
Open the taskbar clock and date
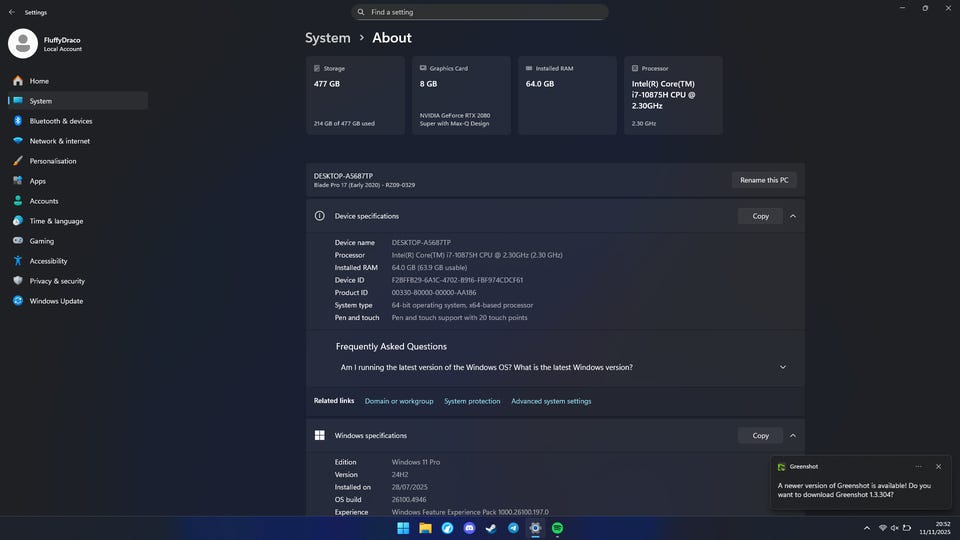pyautogui.click(x=935, y=528)
